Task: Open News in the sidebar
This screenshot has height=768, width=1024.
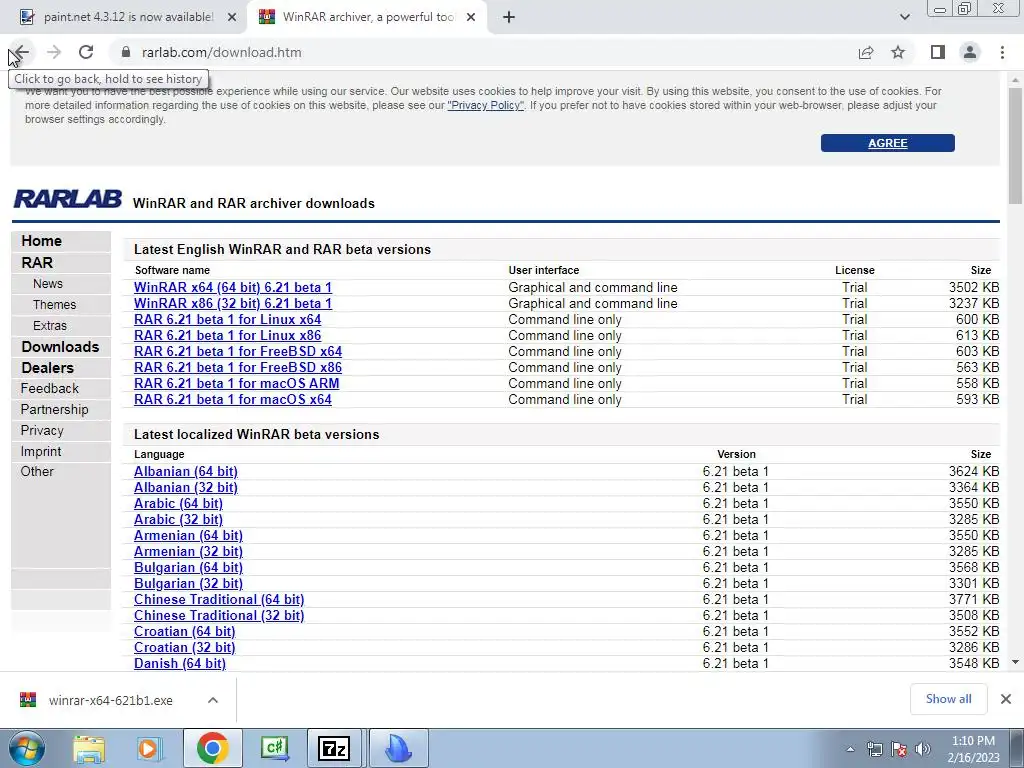Action: point(48,283)
